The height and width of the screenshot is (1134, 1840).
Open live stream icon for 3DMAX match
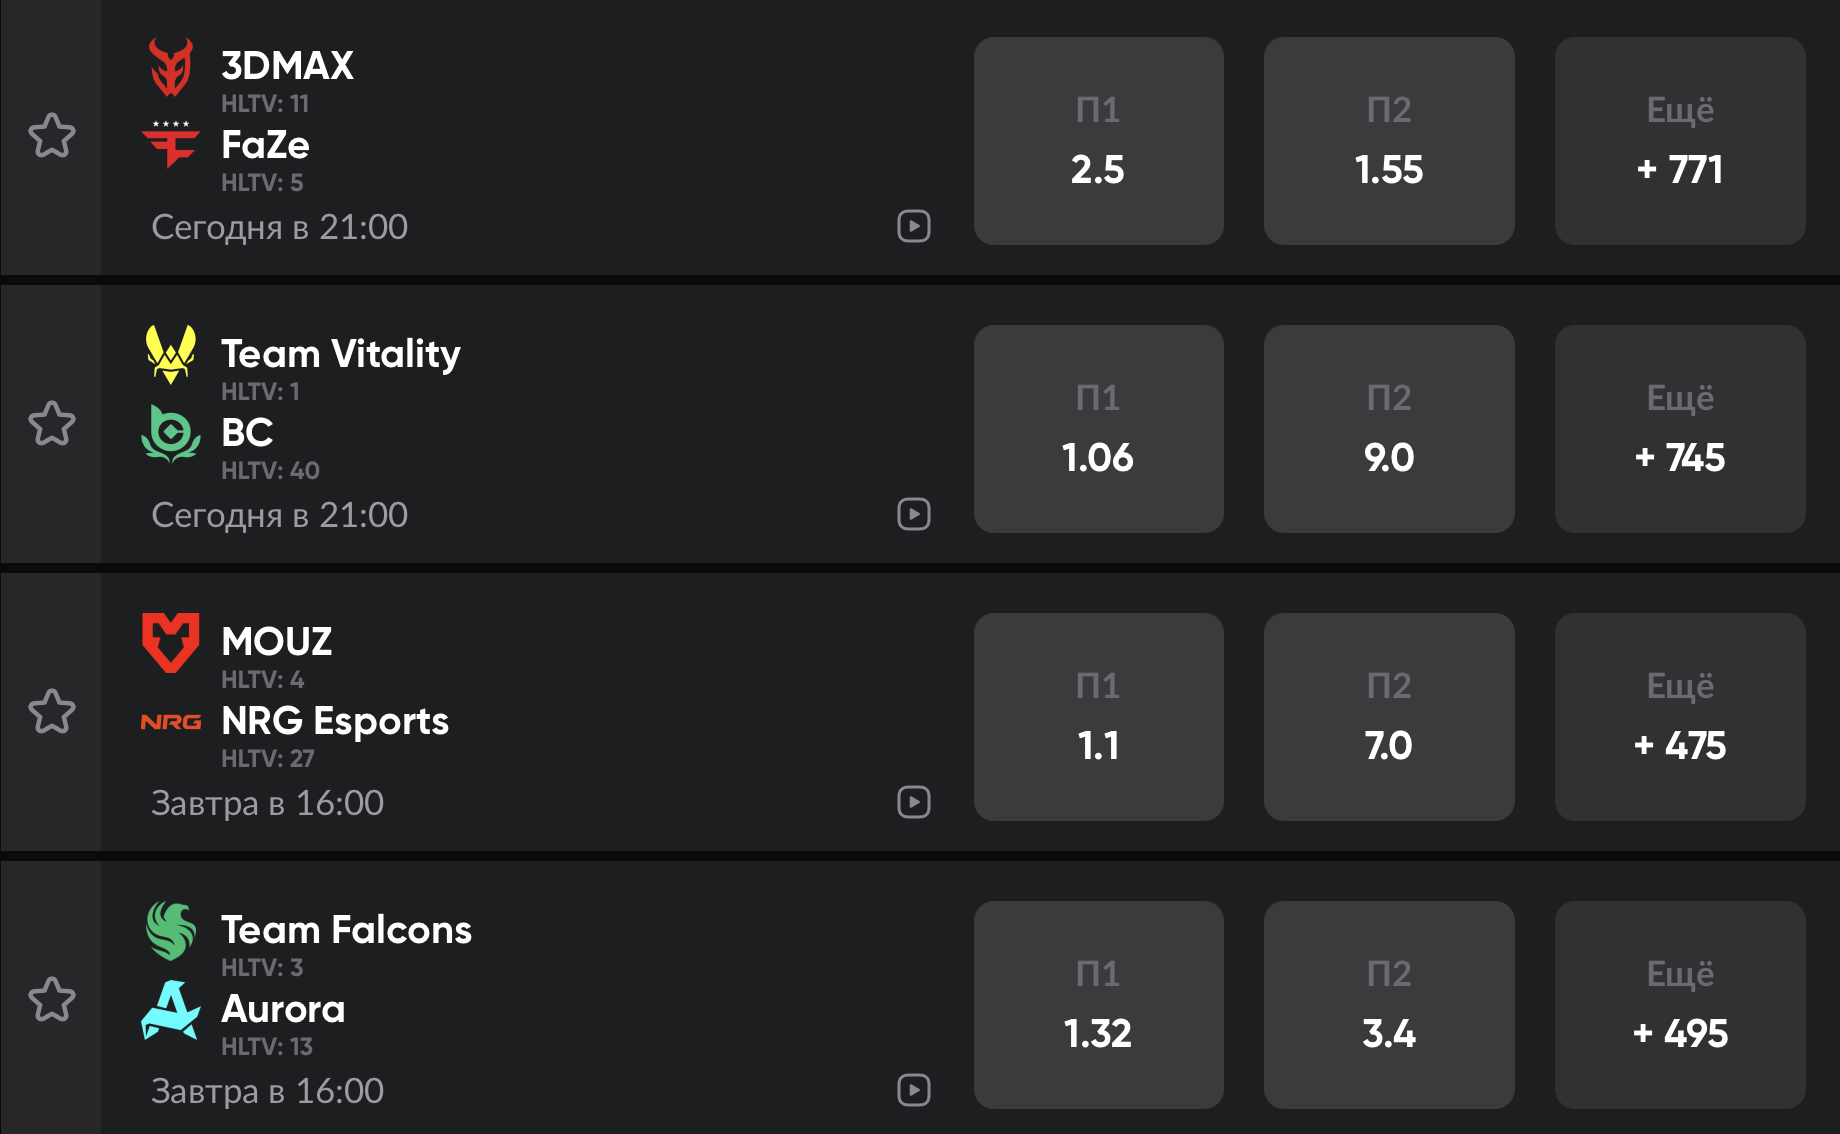(x=914, y=226)
